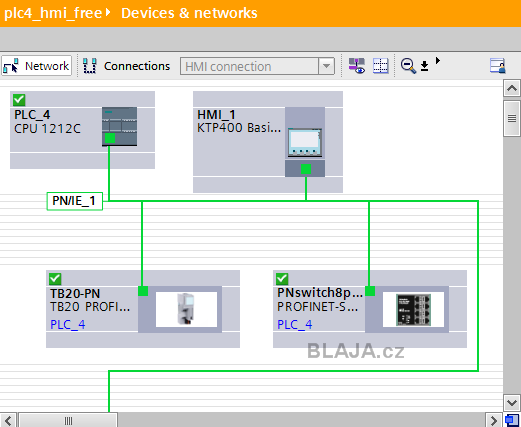The width and height of the screenshot is (521, 427).
Task: Click the show address labels icon
Action: pos(356,66)
